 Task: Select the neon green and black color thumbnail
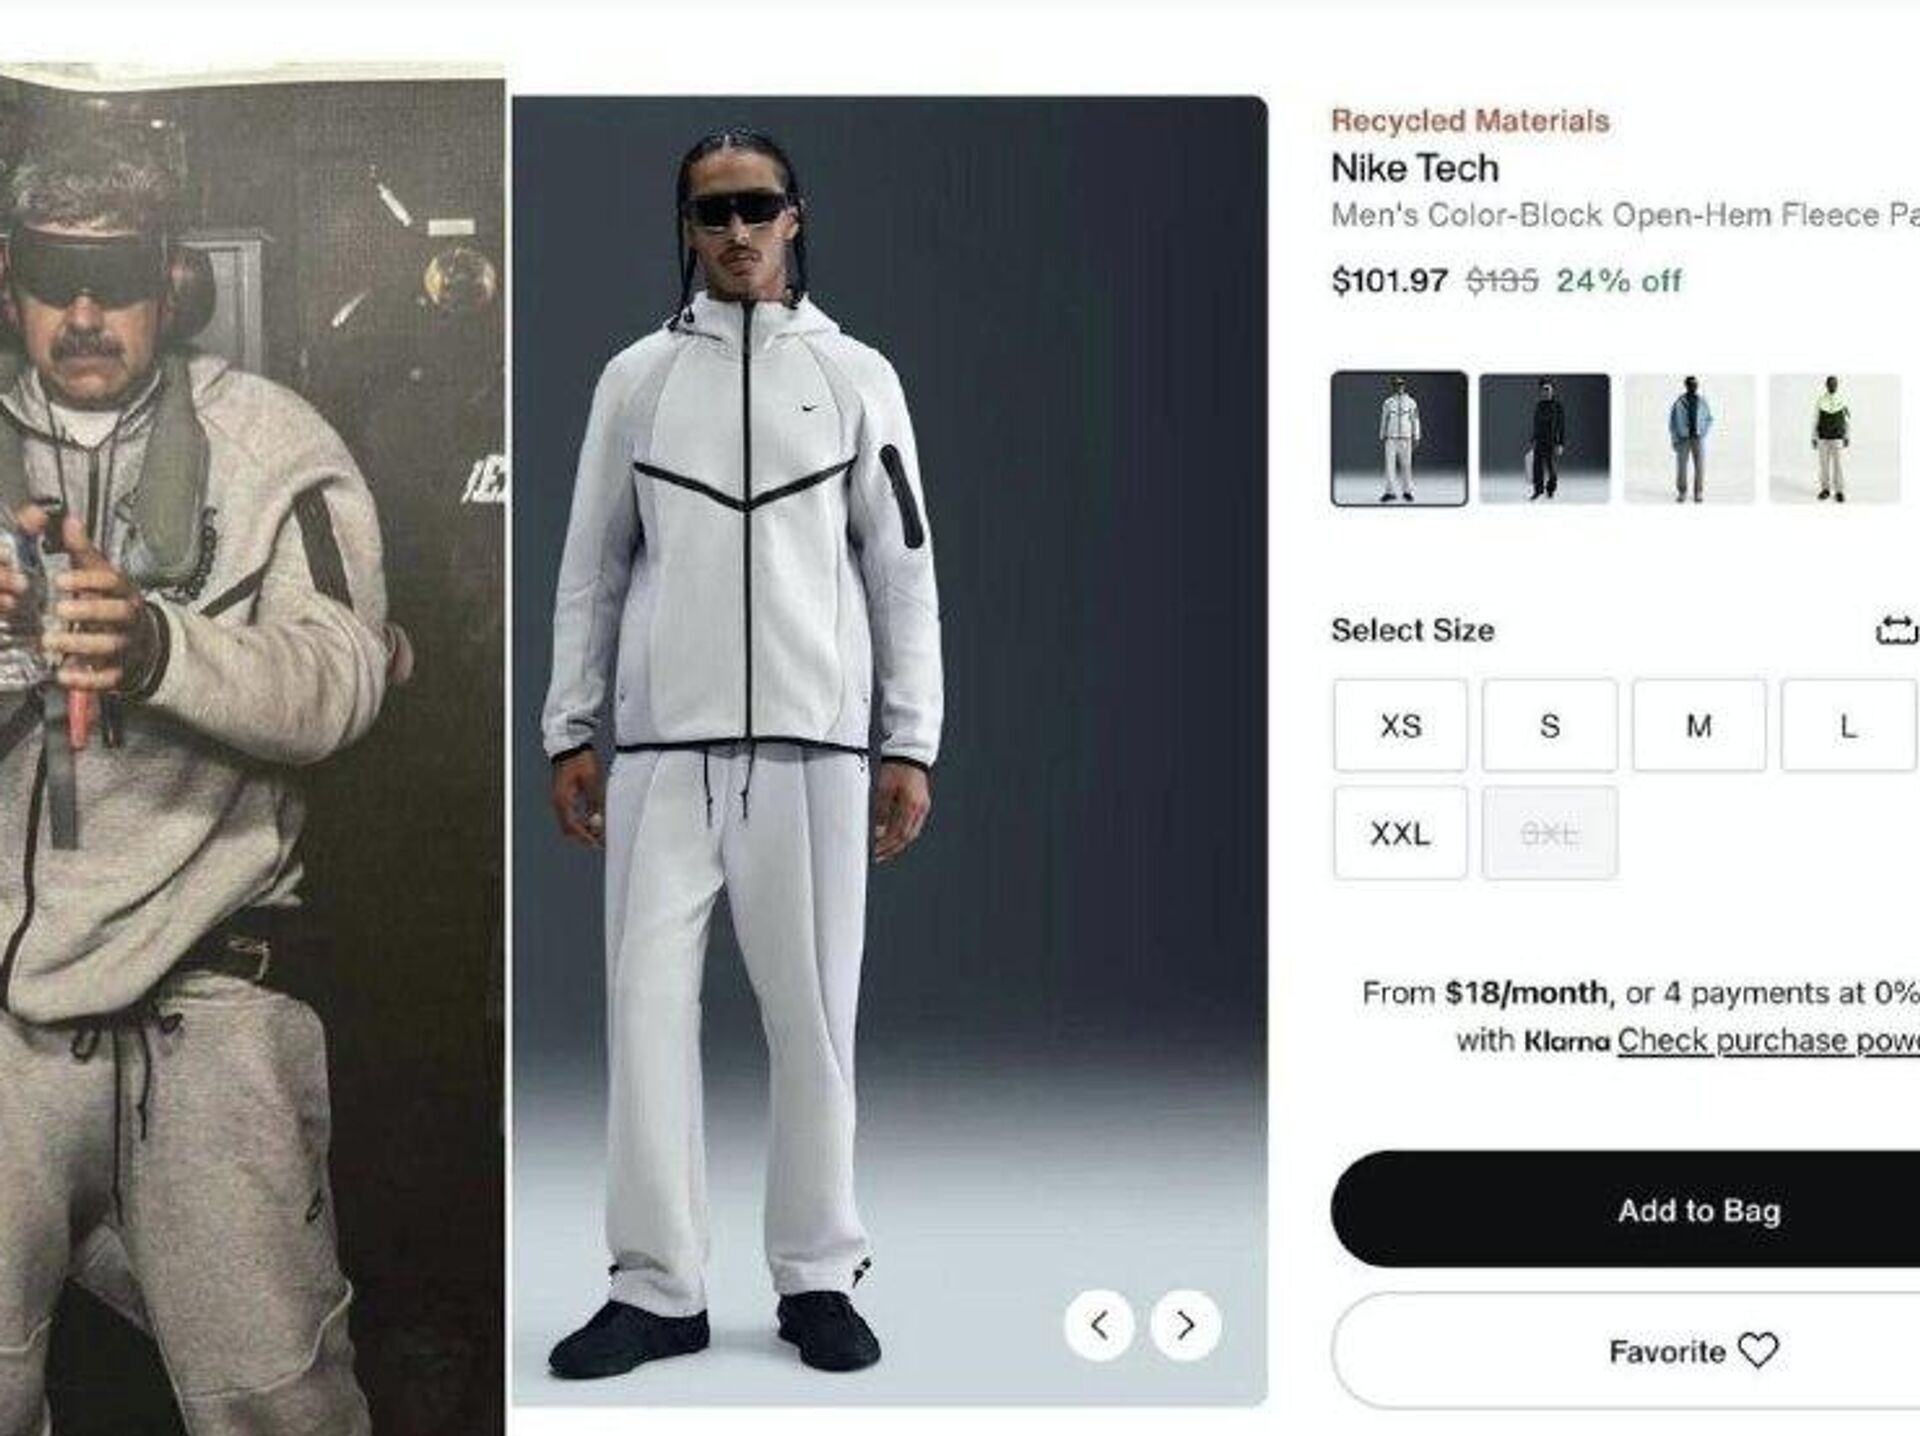coord(1833,438)
